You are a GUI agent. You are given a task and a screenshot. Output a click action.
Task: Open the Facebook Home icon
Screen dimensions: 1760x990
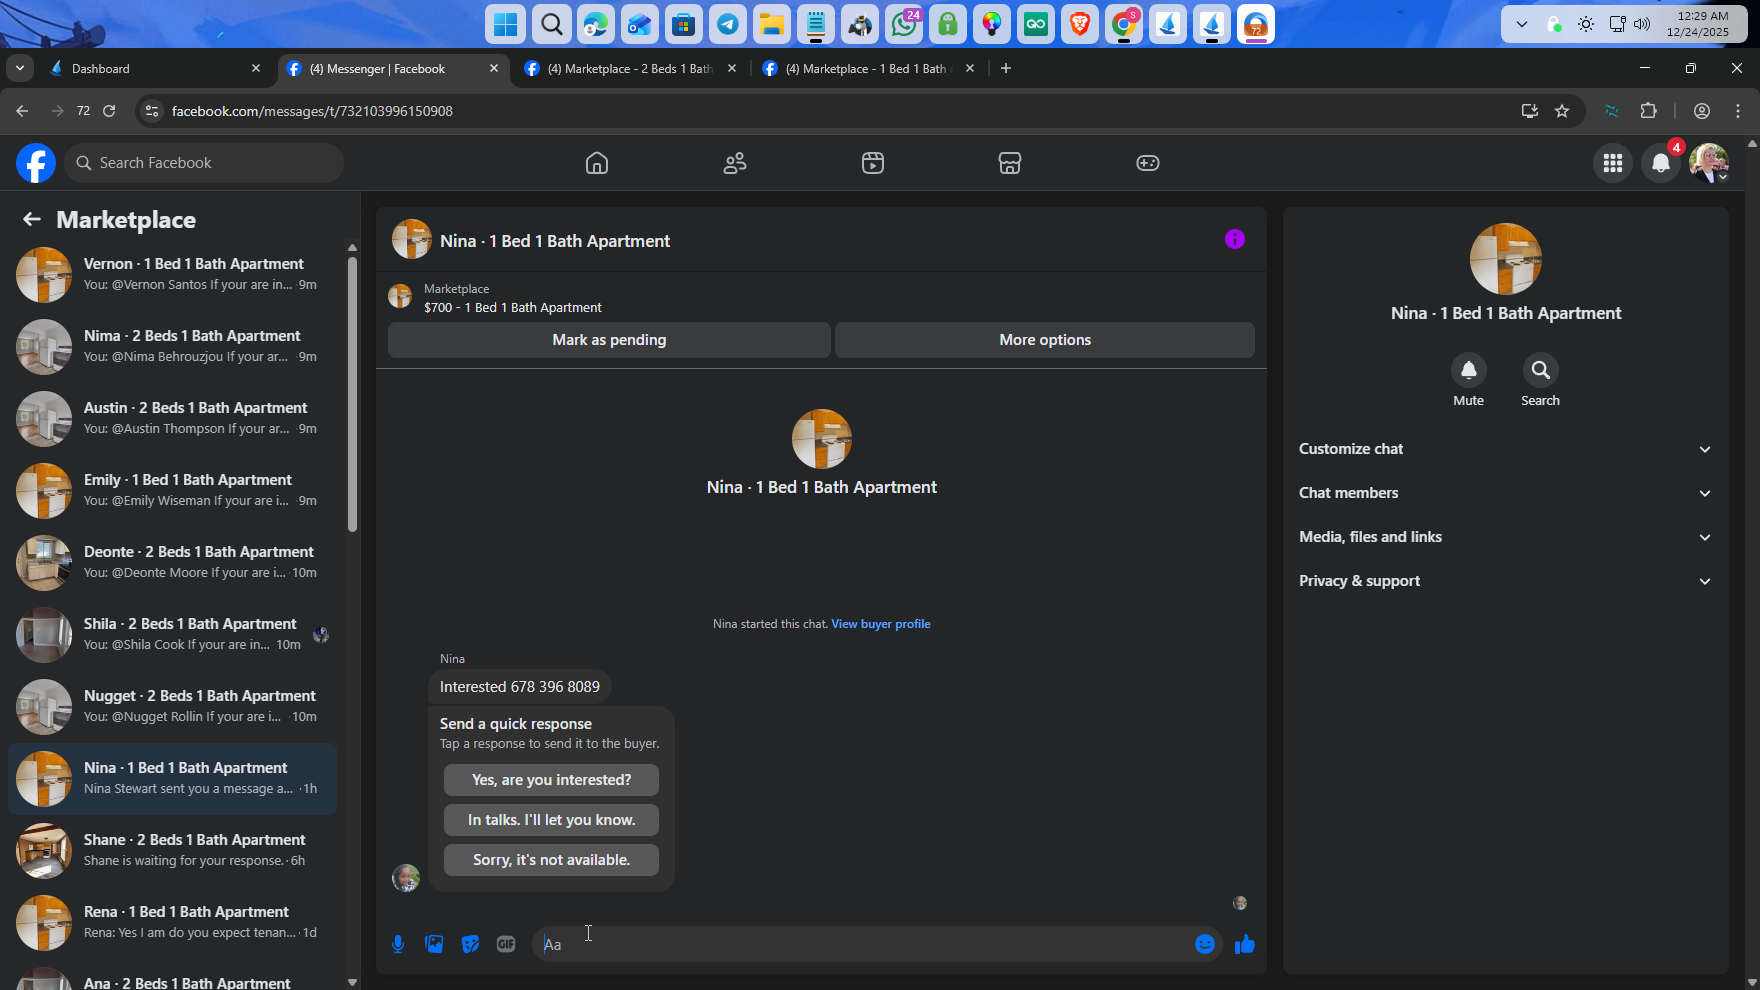coord(597,163)
